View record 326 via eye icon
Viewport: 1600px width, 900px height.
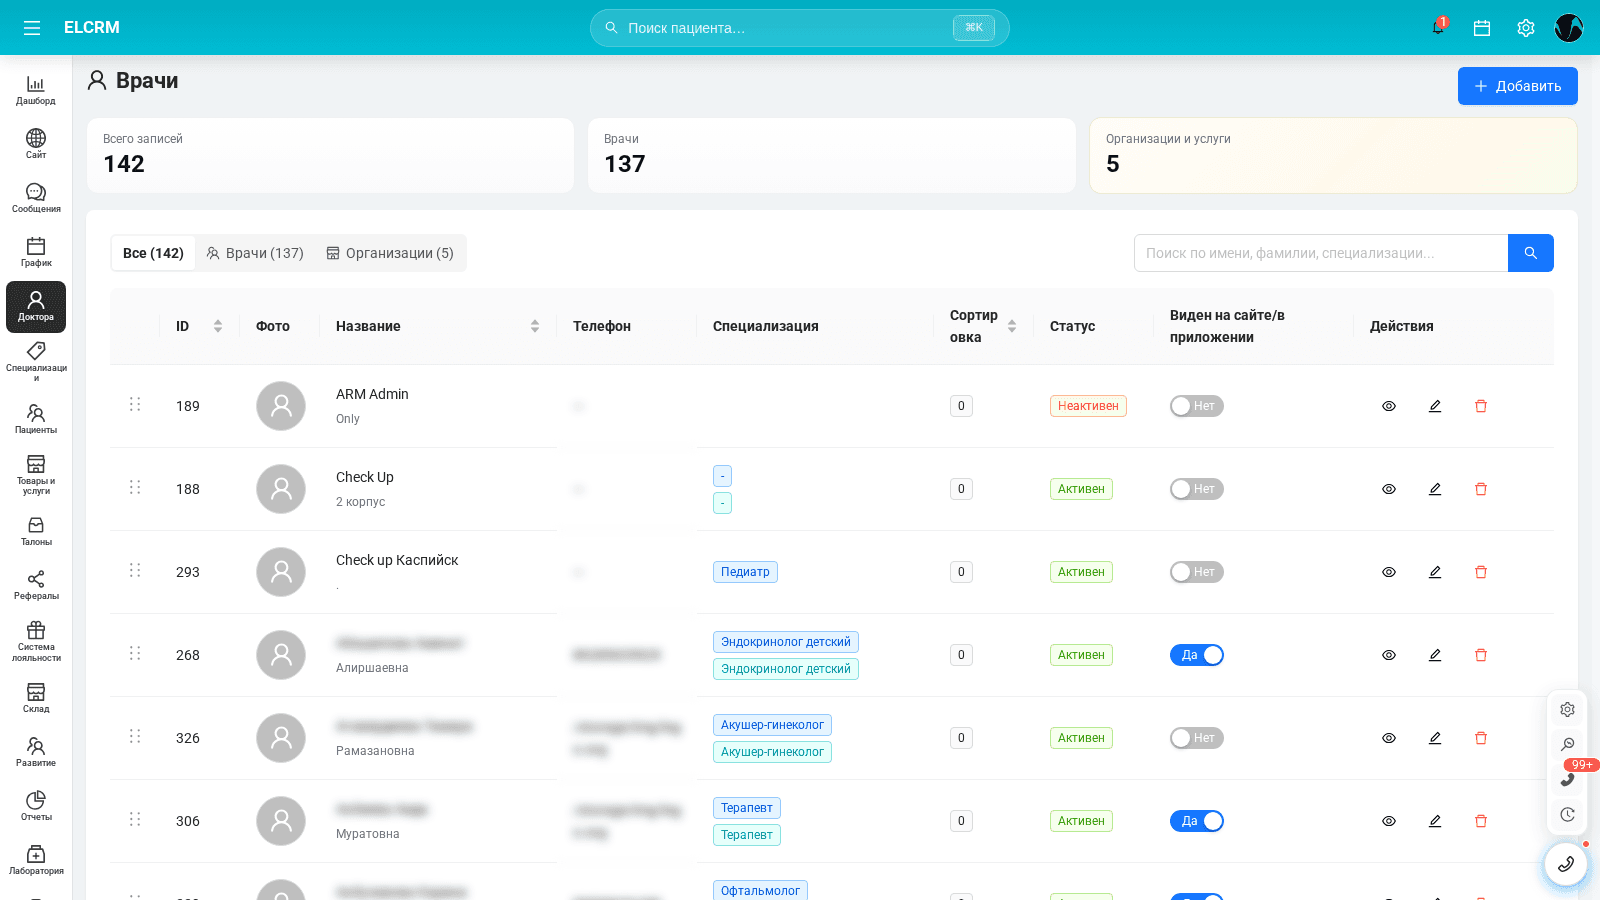(1389, 738)
